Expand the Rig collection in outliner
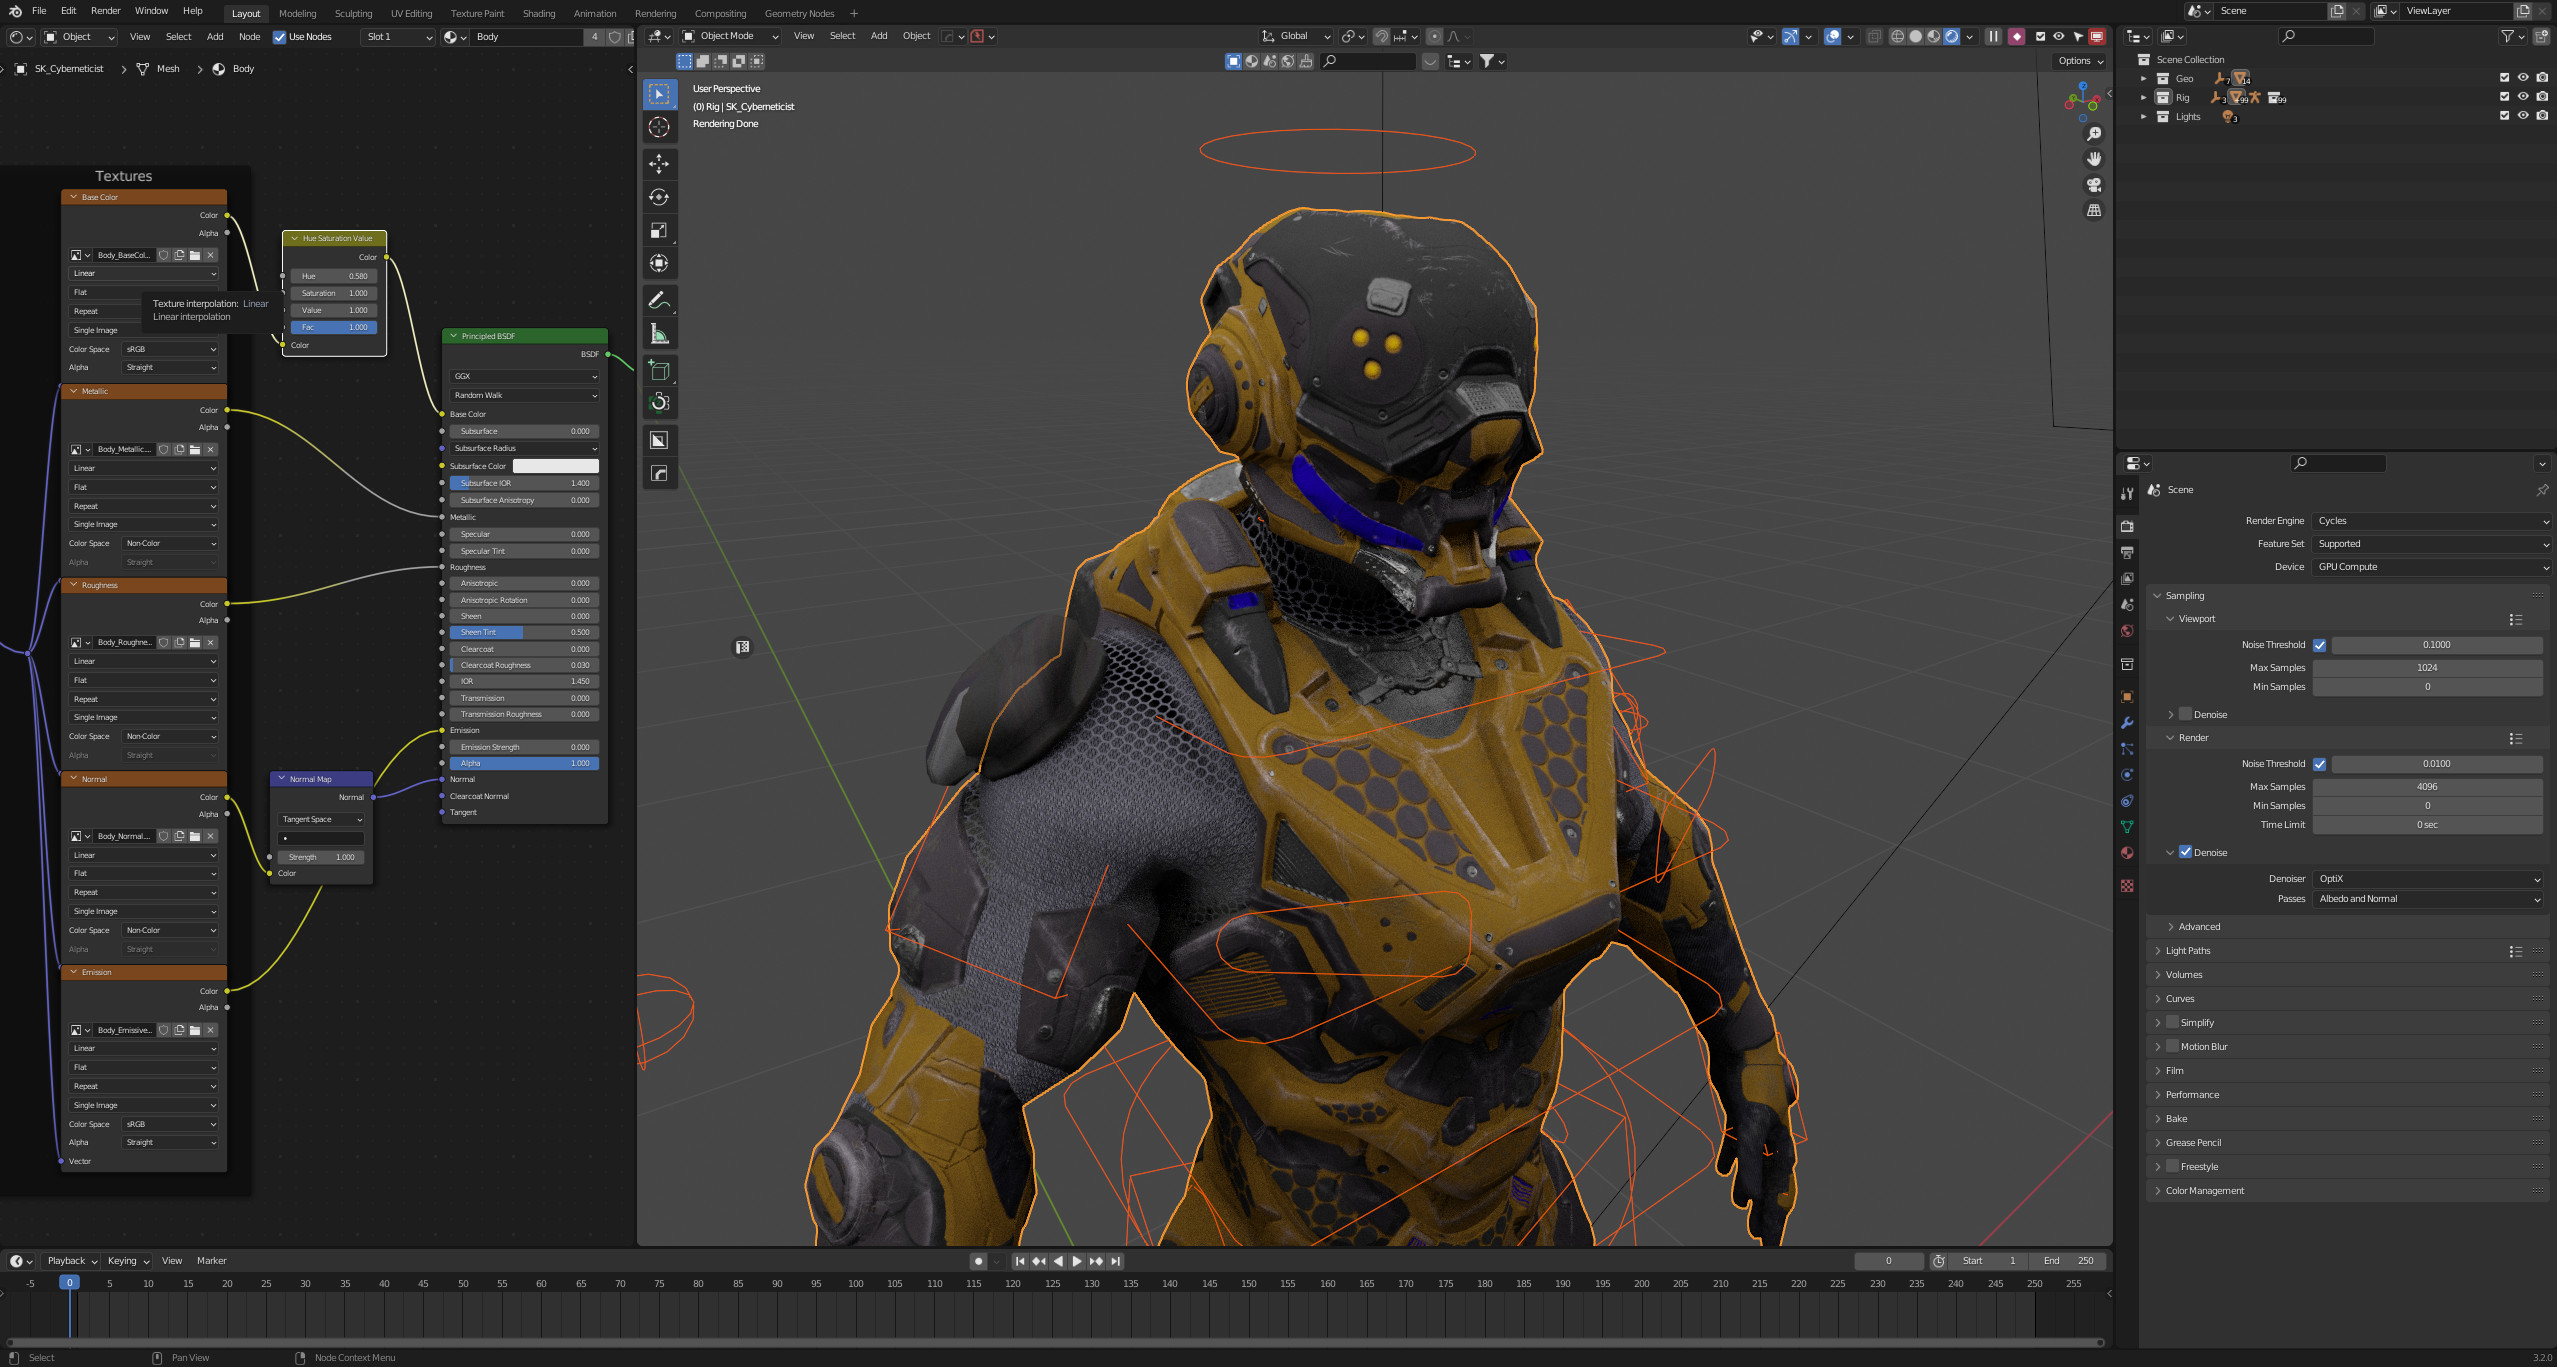Image resolution: width=2557 pixels, height=1367 pixels. coord(2143,98)
